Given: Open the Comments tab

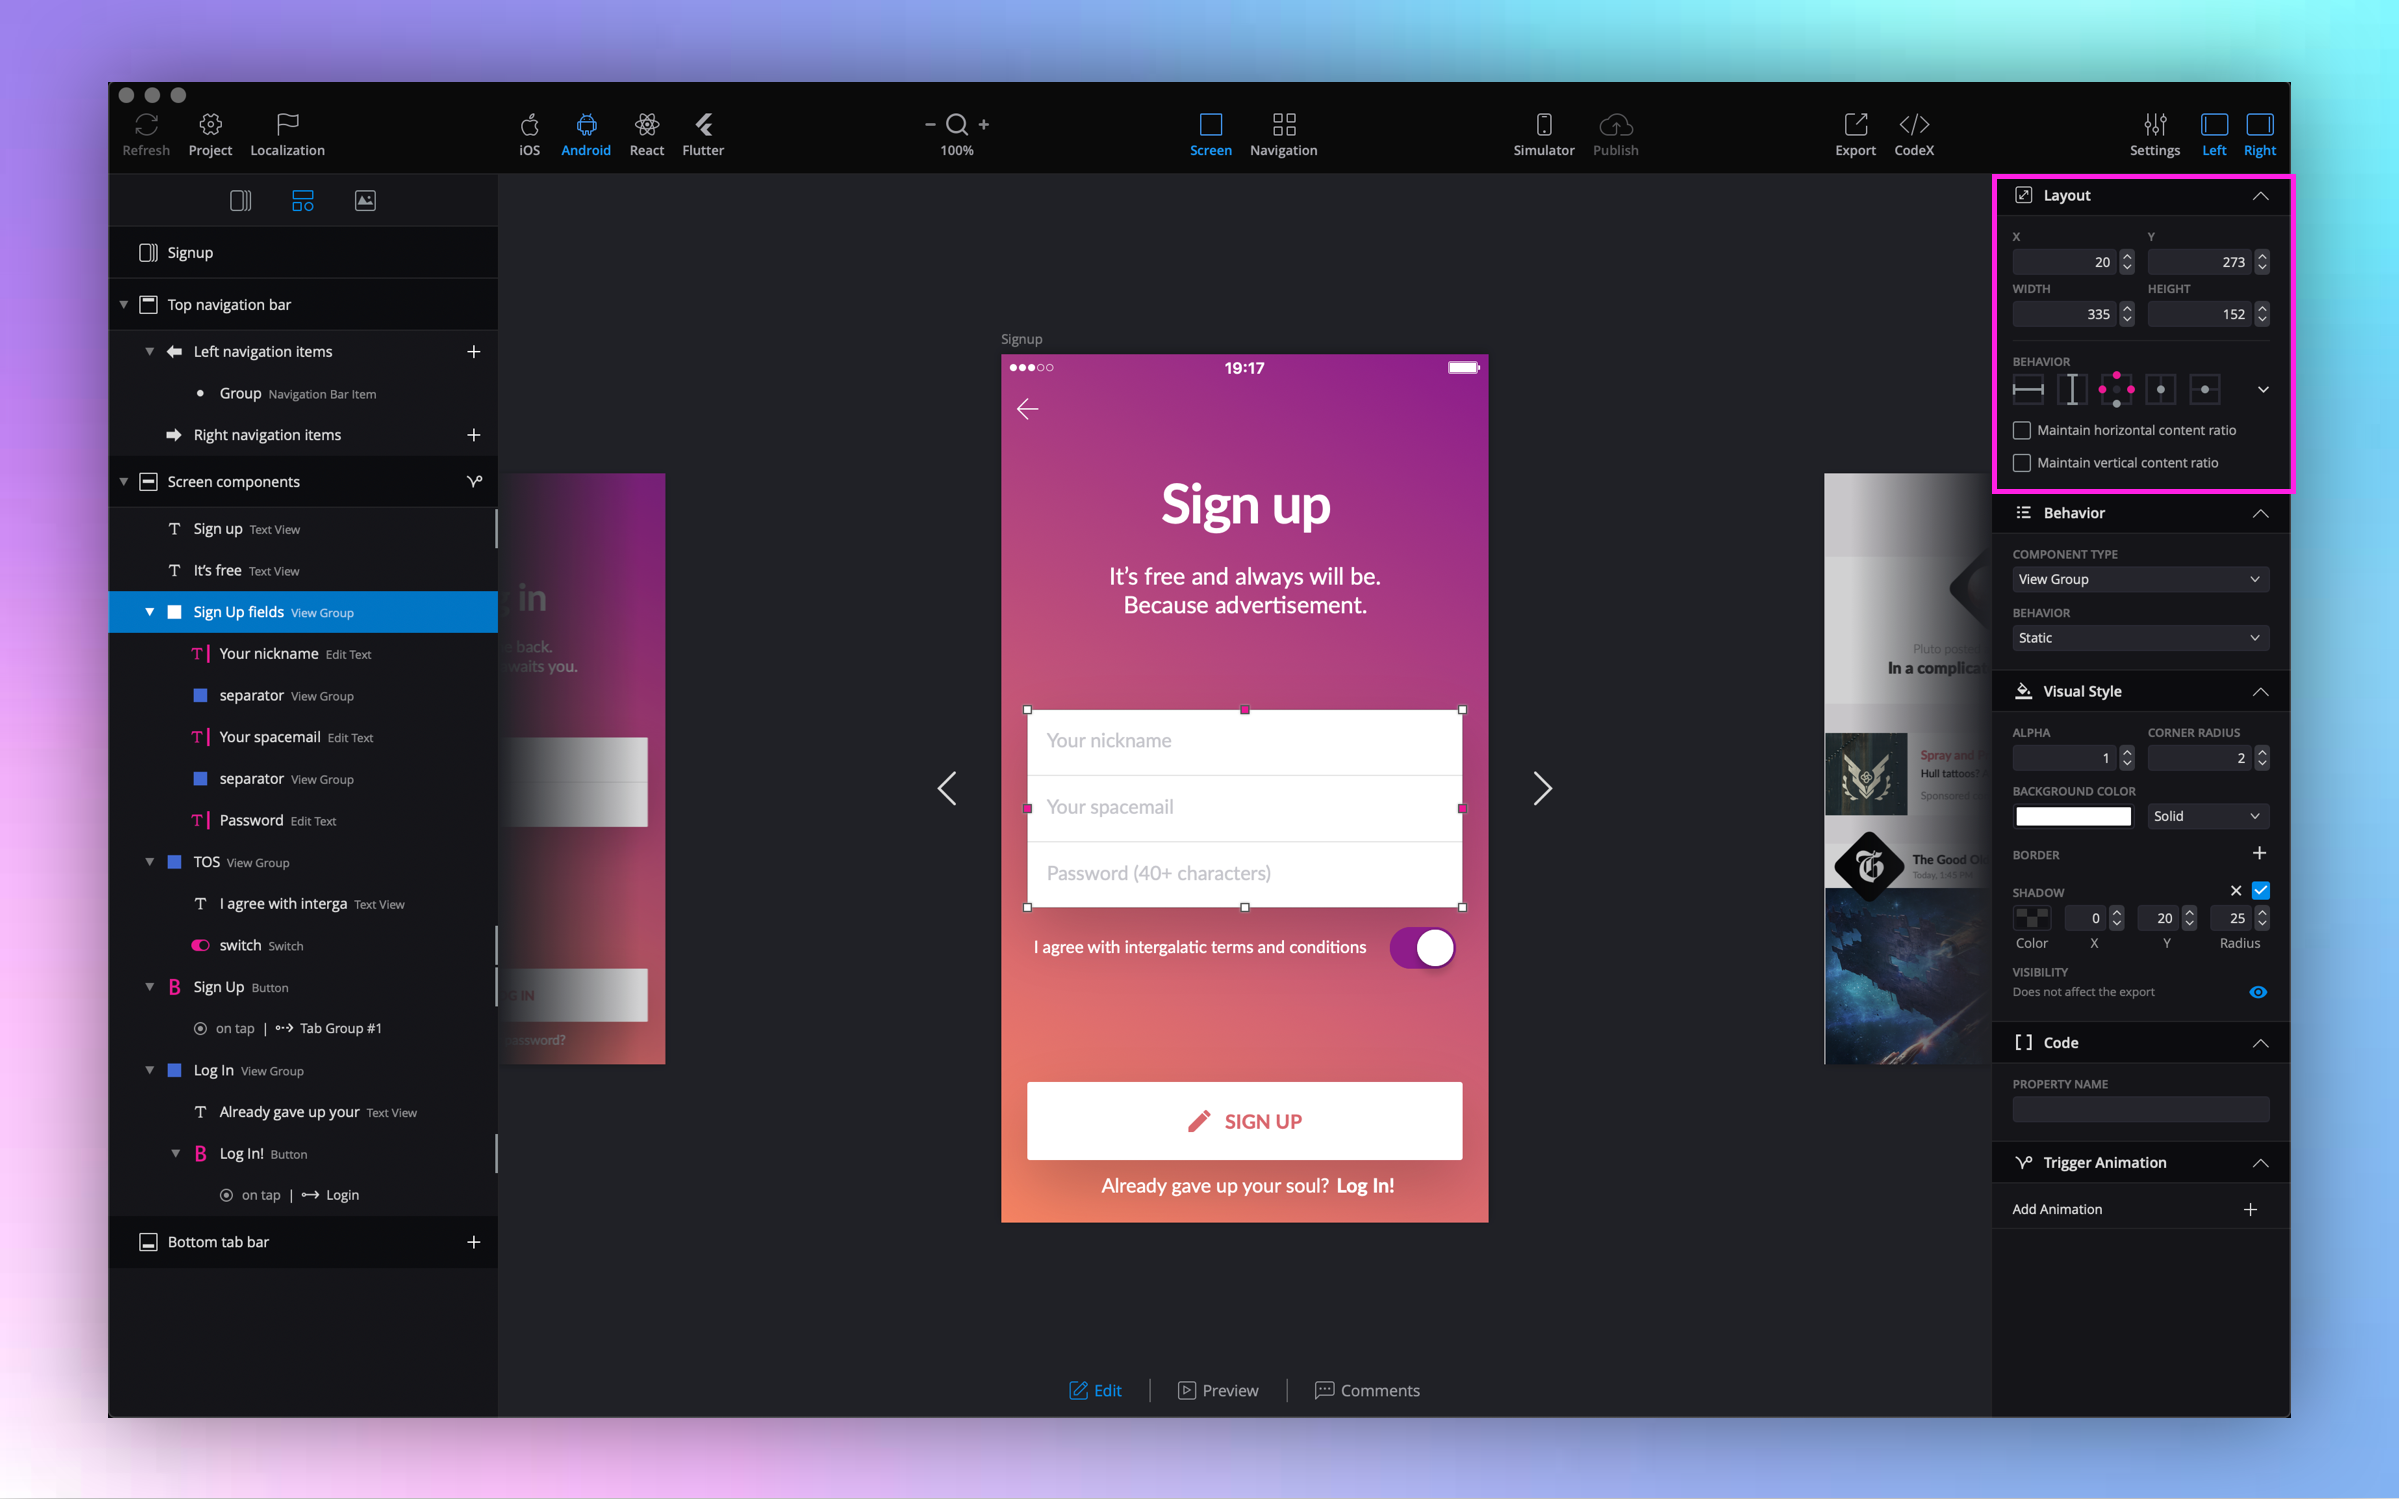Looking at the screenshot, I should (x=1366, y=1390).
